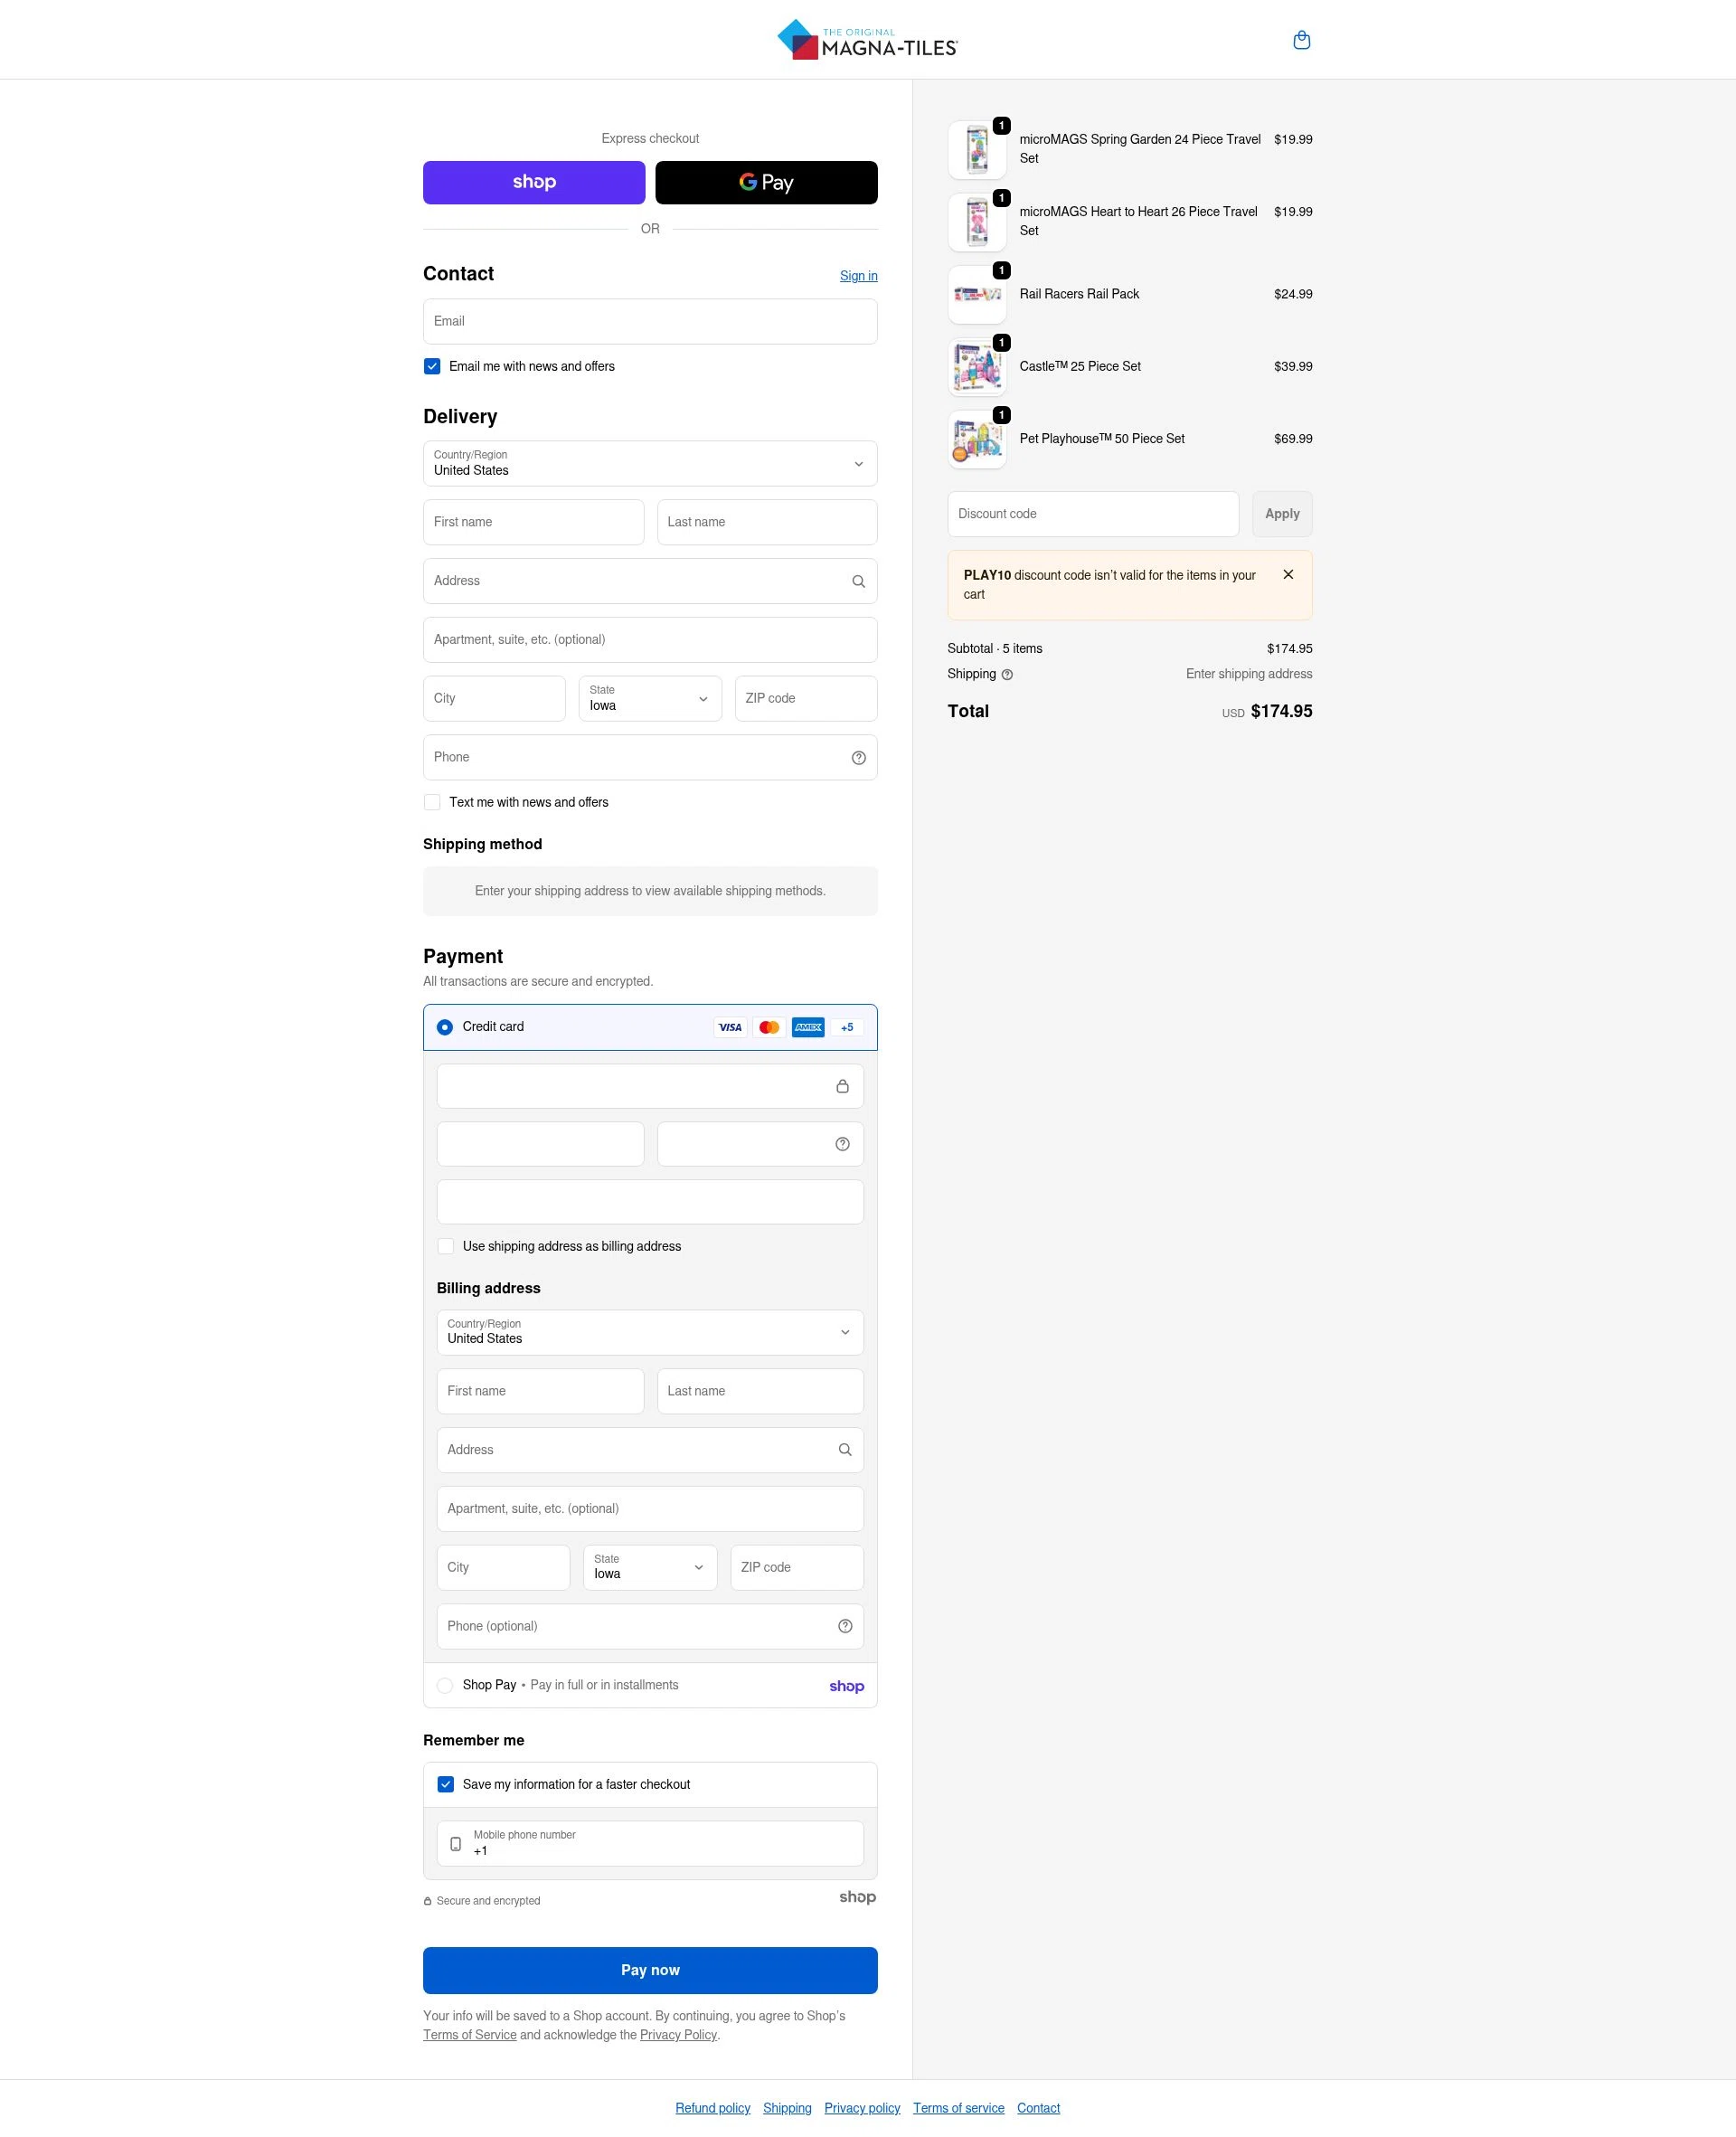1736x2137 pixels.
Task: Select the Shop Pay payment option
Action: (444, 1685)
